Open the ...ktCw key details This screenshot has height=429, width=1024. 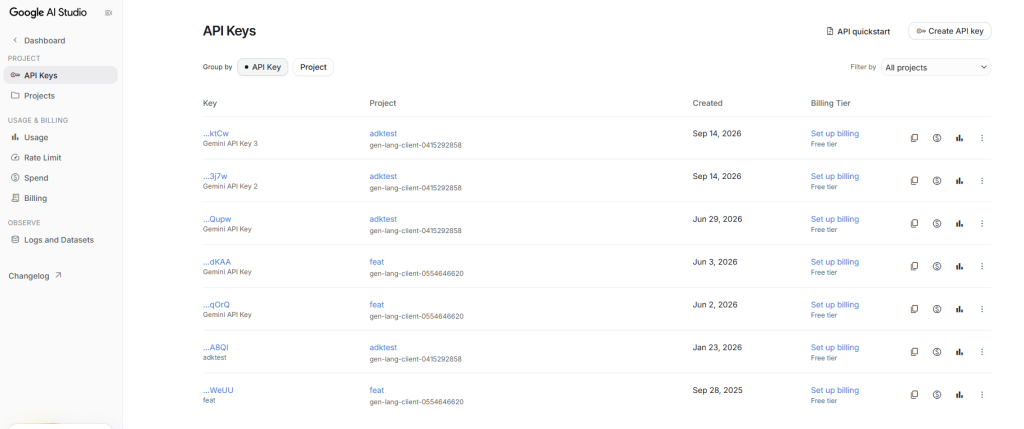[x=216, y=133]
